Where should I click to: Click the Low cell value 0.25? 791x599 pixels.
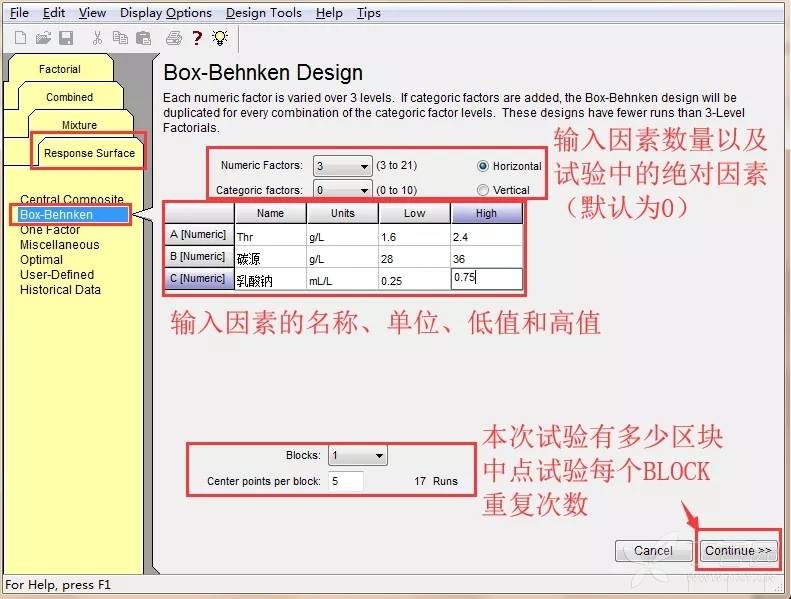pyautogui.click(x=414, y=280)
